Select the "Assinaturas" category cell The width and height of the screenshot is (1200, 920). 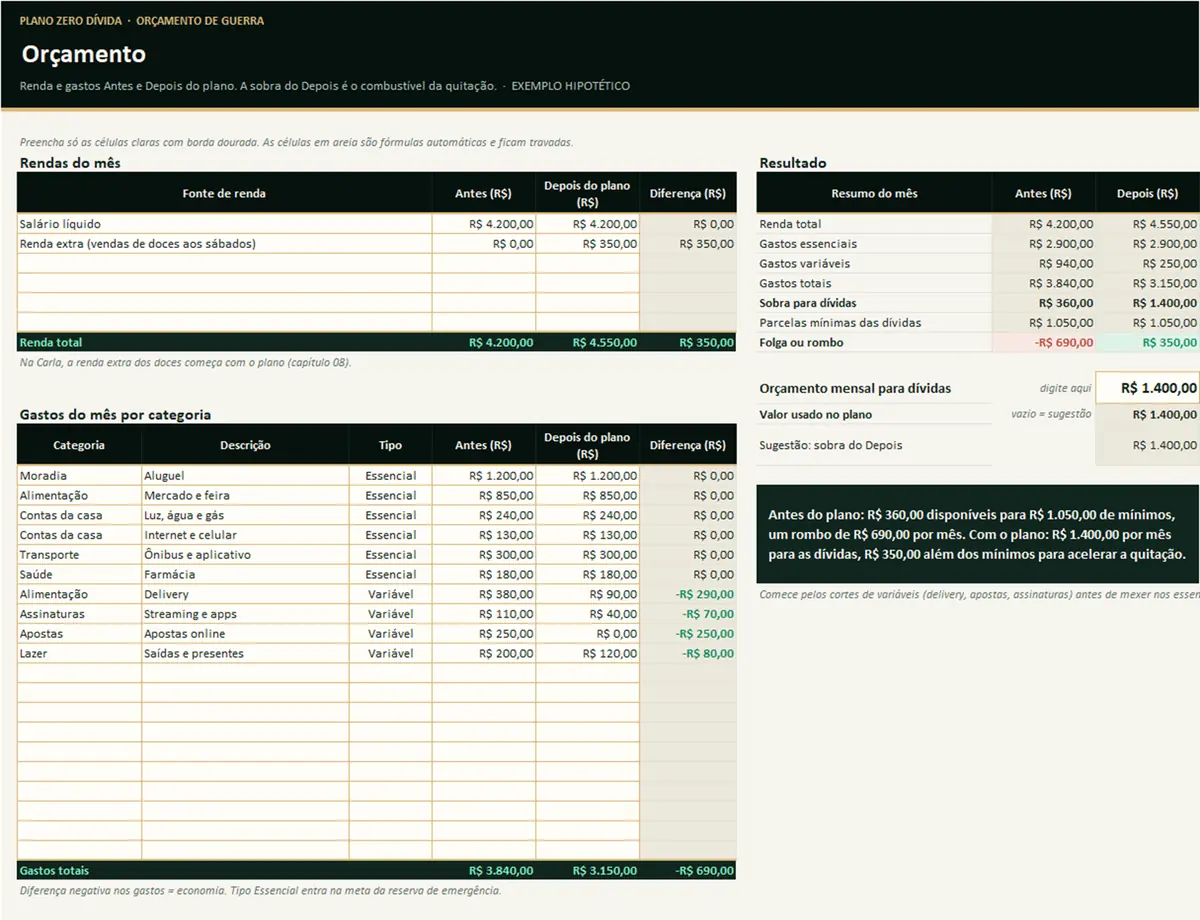tap(80, 614)
